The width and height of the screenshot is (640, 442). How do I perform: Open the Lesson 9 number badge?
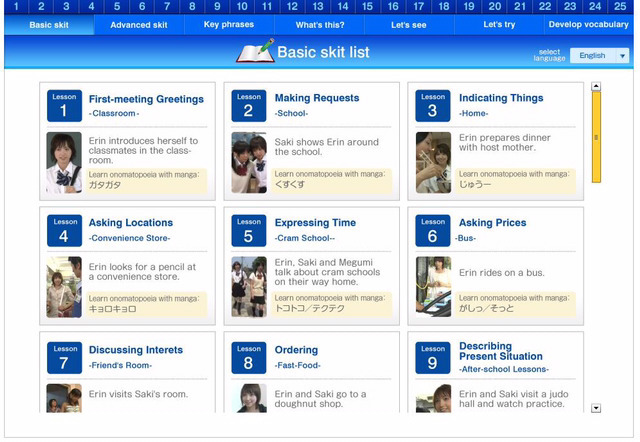[433, 358]
